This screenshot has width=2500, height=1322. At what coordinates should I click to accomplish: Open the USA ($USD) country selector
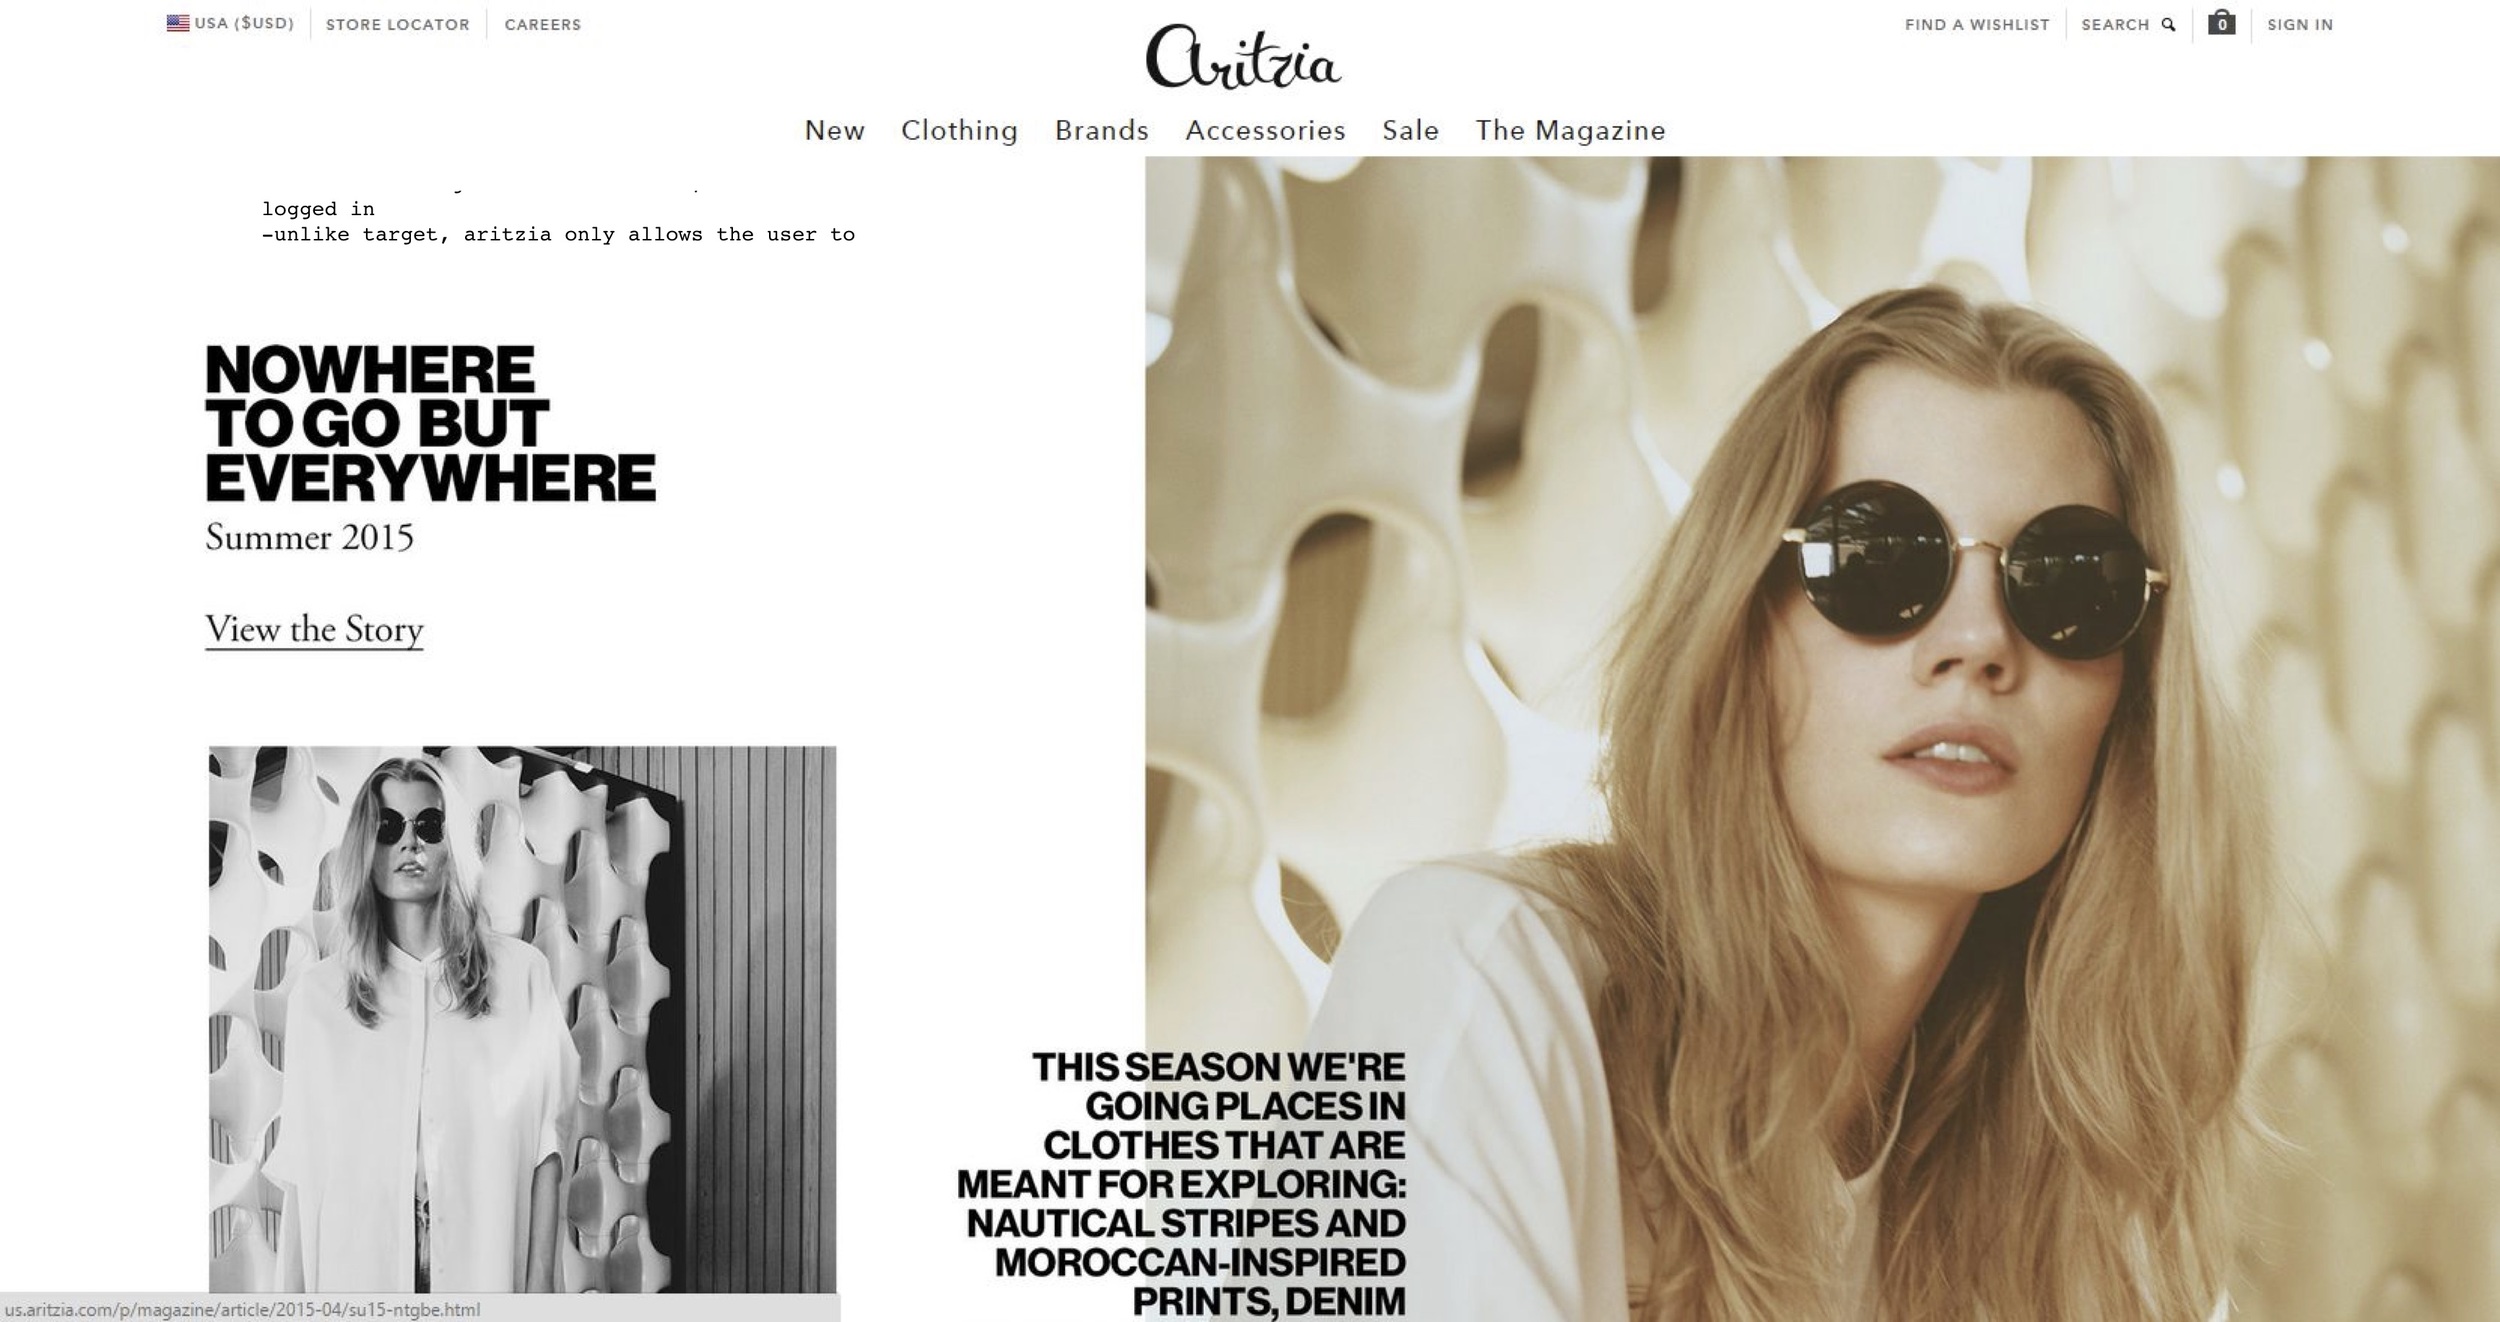(231, 23)
